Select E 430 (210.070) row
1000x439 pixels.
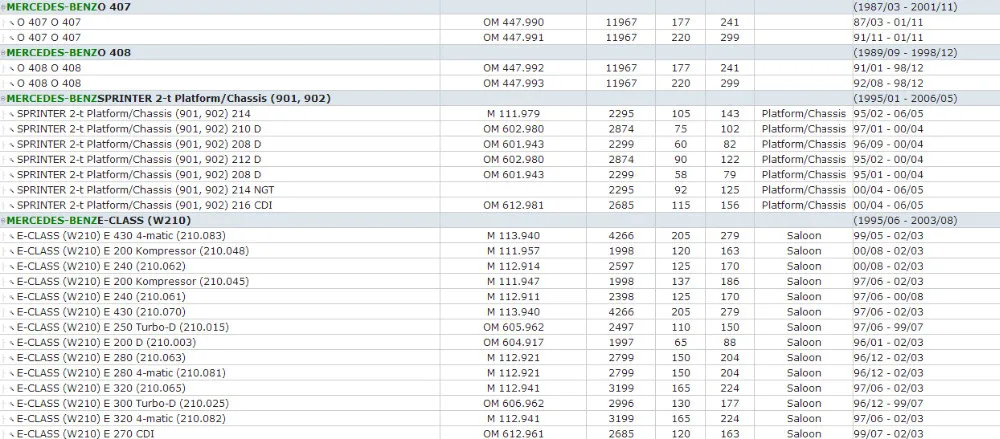point(500,312)
